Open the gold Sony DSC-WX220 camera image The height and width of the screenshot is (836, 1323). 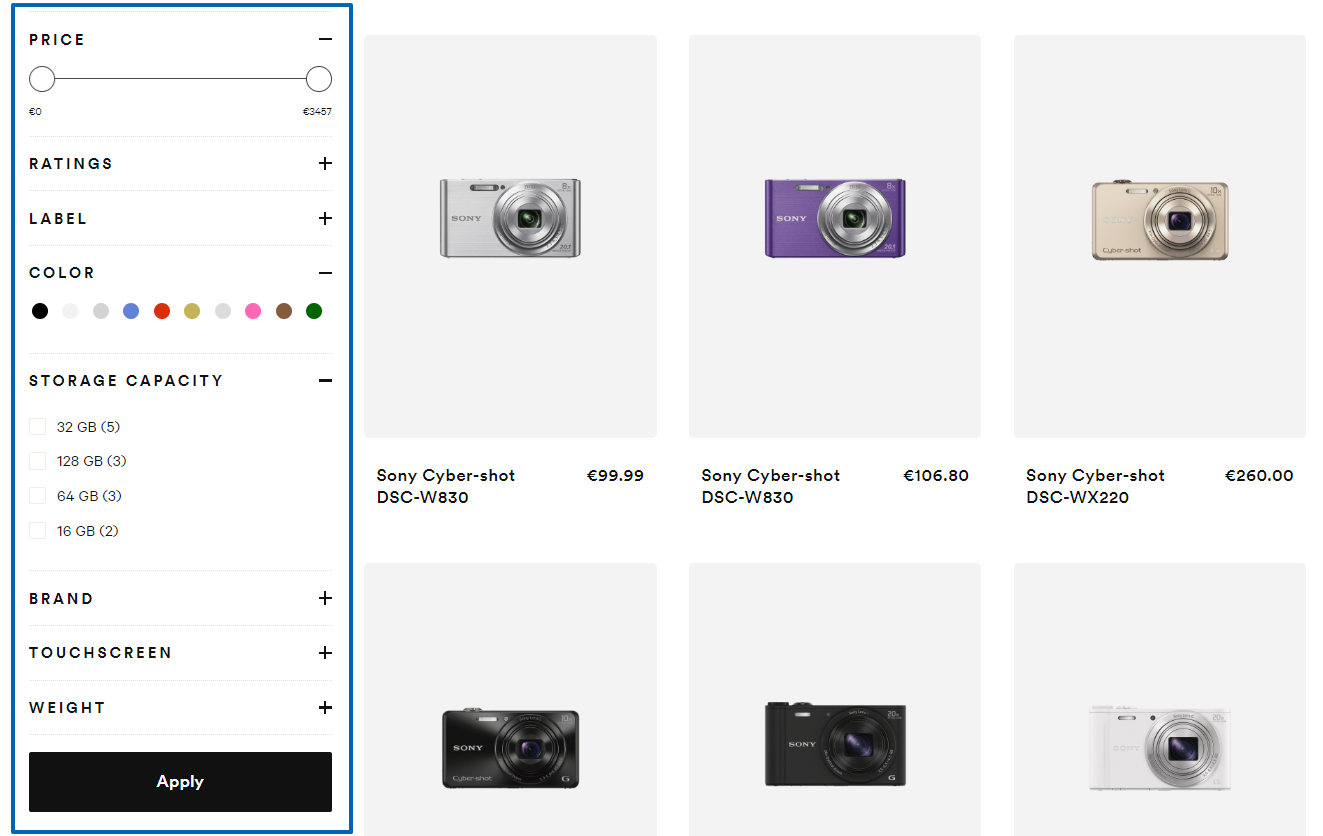pyautogui.click(x=1160, y=237)
